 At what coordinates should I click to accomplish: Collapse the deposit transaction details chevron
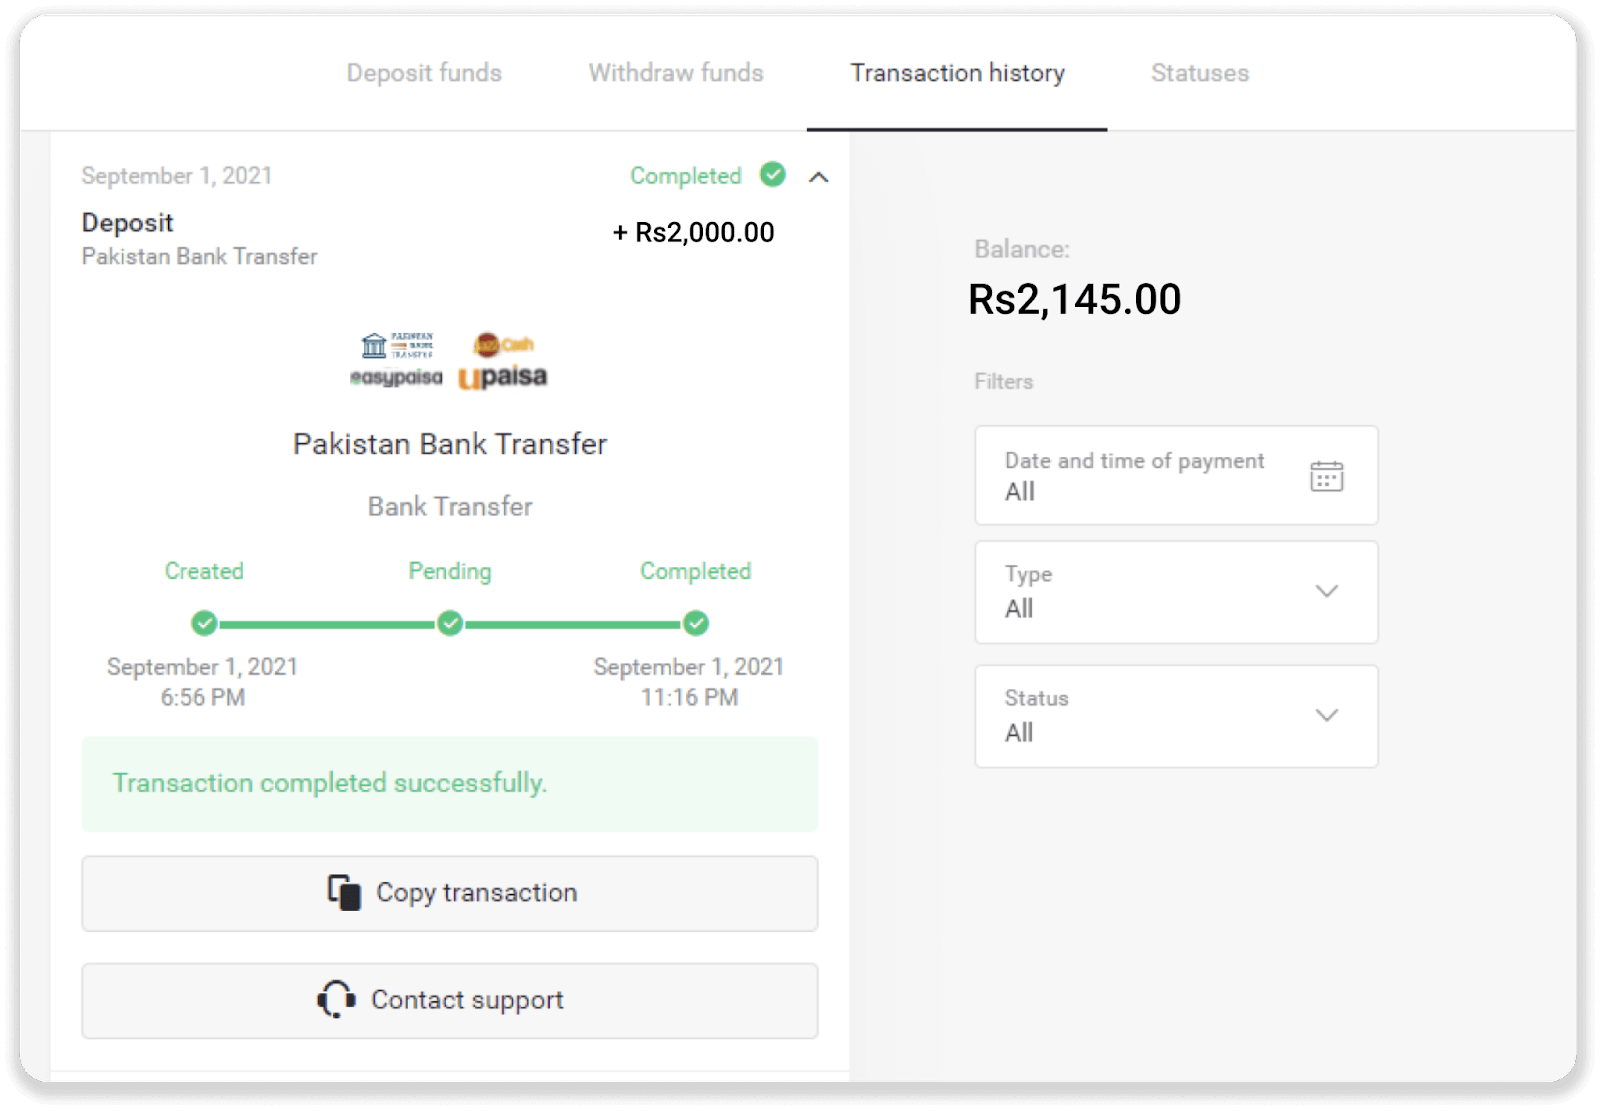(x=818, y=177)
